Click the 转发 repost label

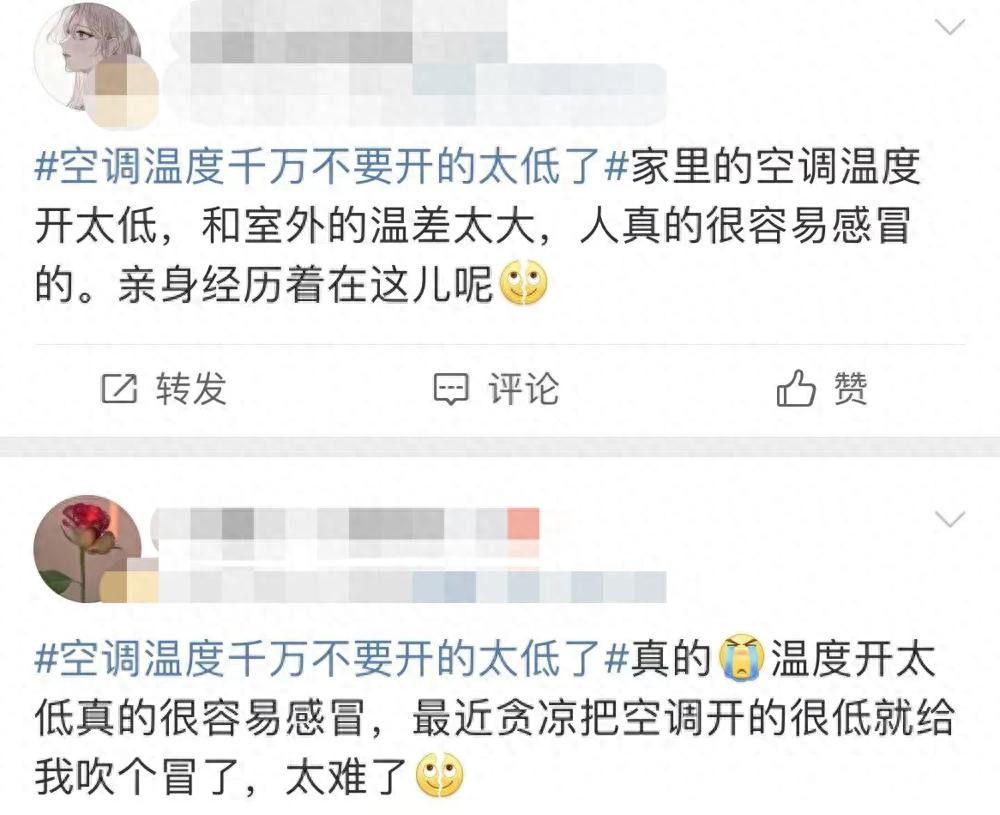tap(191, 388)
